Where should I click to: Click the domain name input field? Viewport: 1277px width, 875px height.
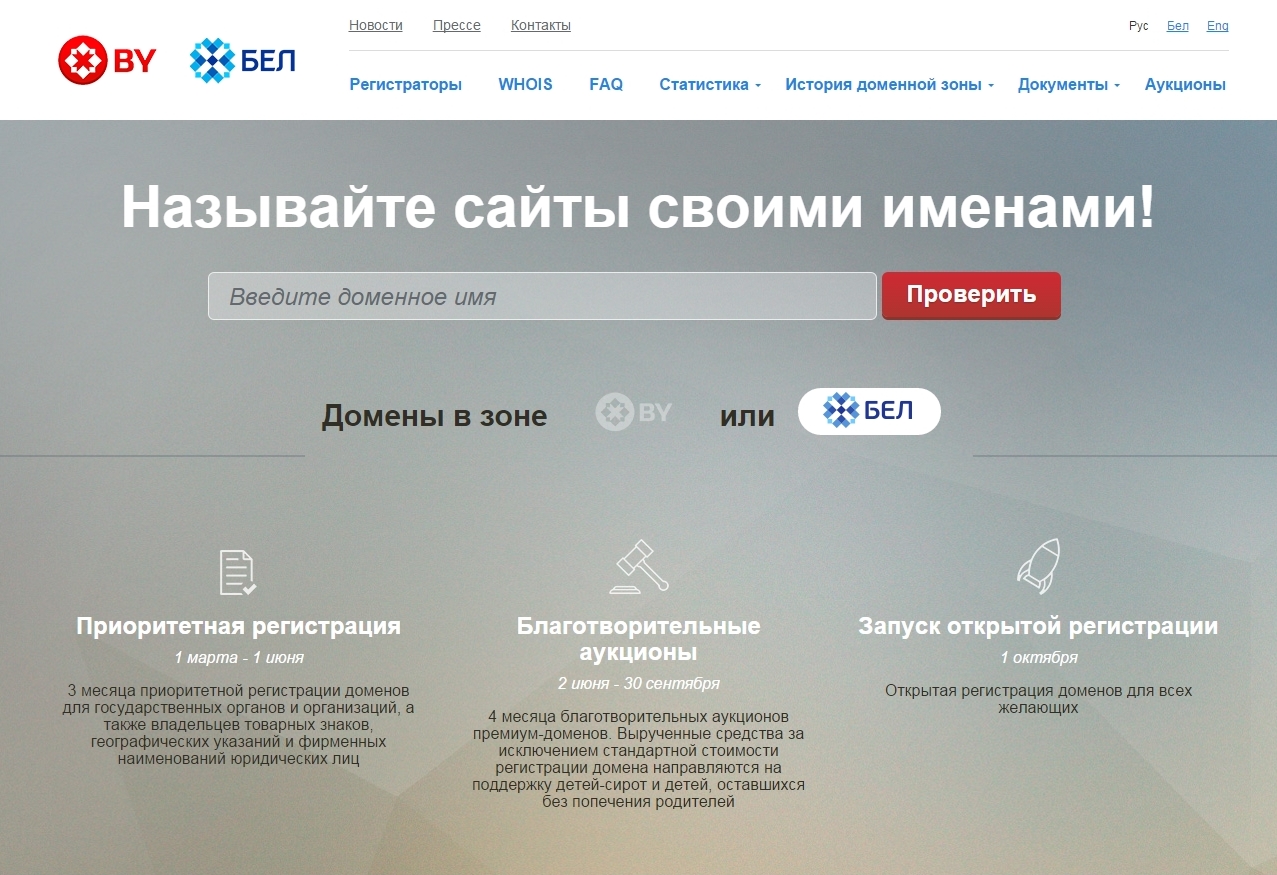540,295
